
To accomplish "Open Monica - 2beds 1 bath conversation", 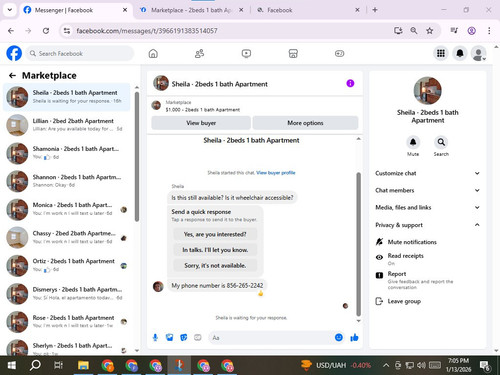I will pyautogui.click(x=67, y=209).
